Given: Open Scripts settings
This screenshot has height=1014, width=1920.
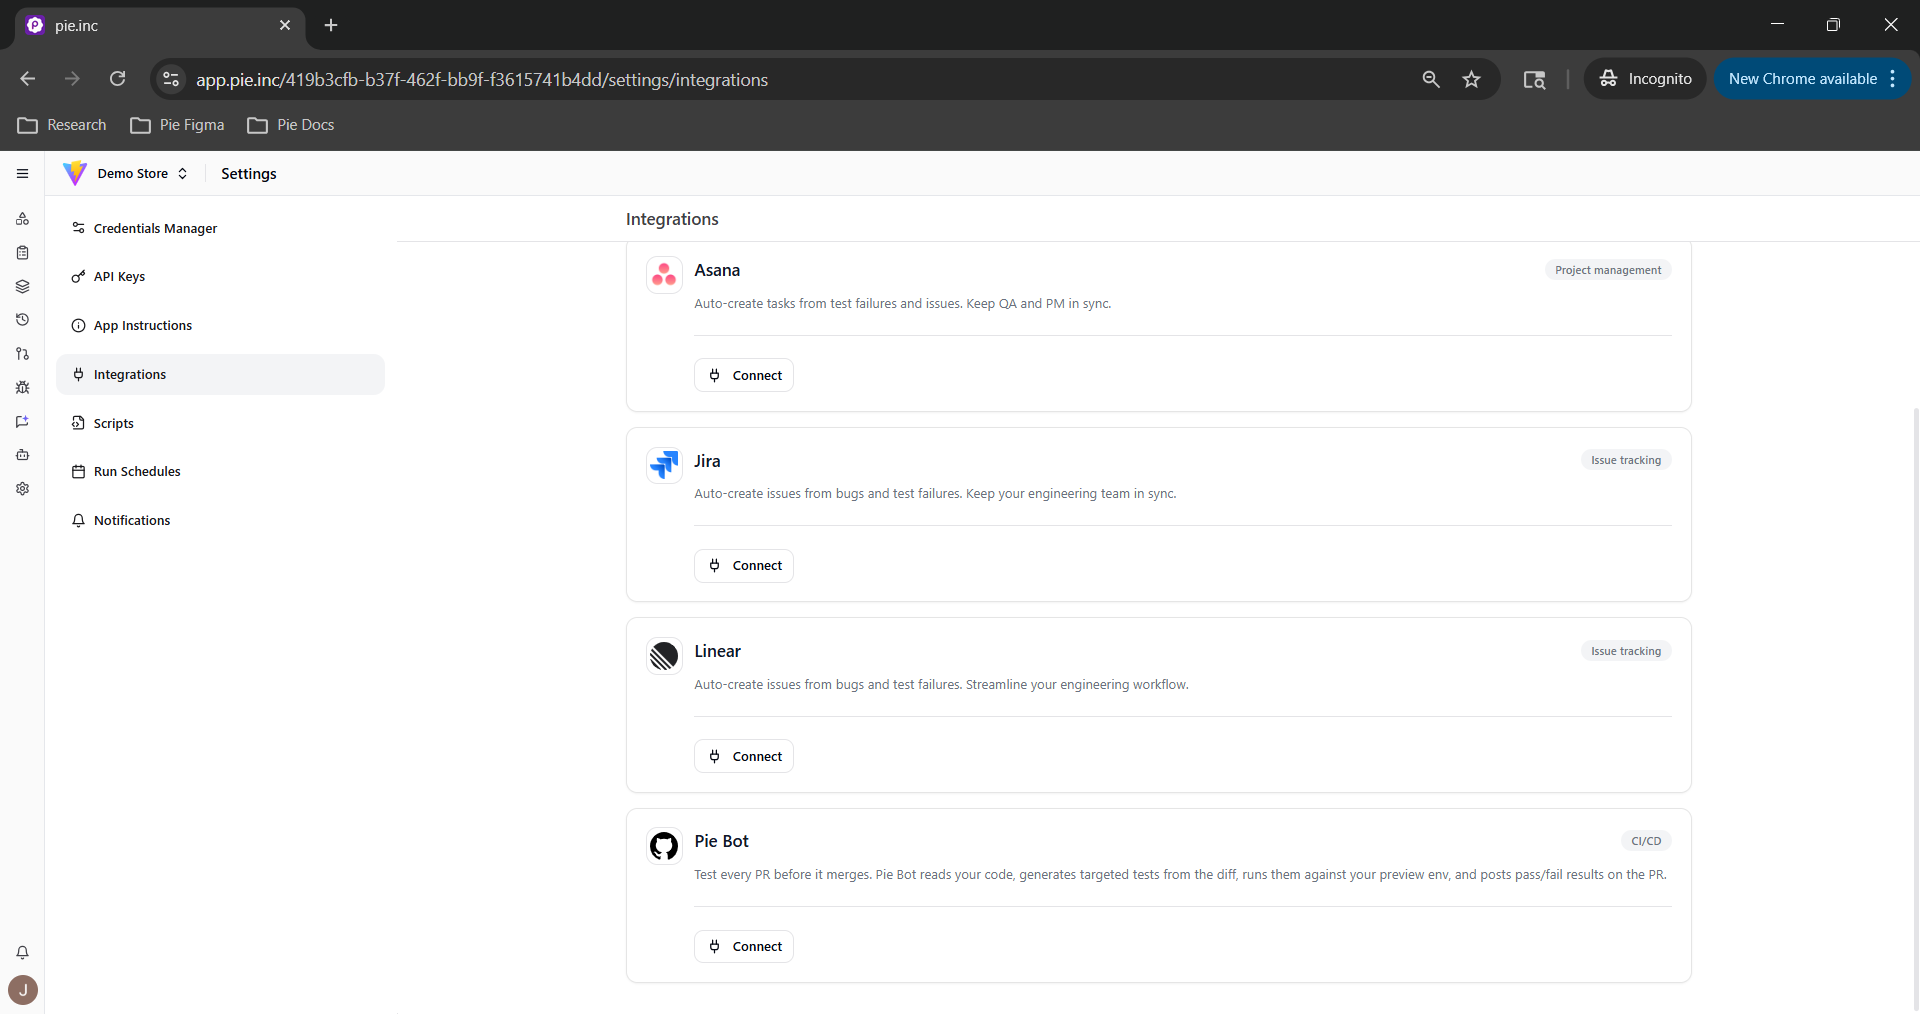Looking at the screenshot, I should (x=220, y=423).
